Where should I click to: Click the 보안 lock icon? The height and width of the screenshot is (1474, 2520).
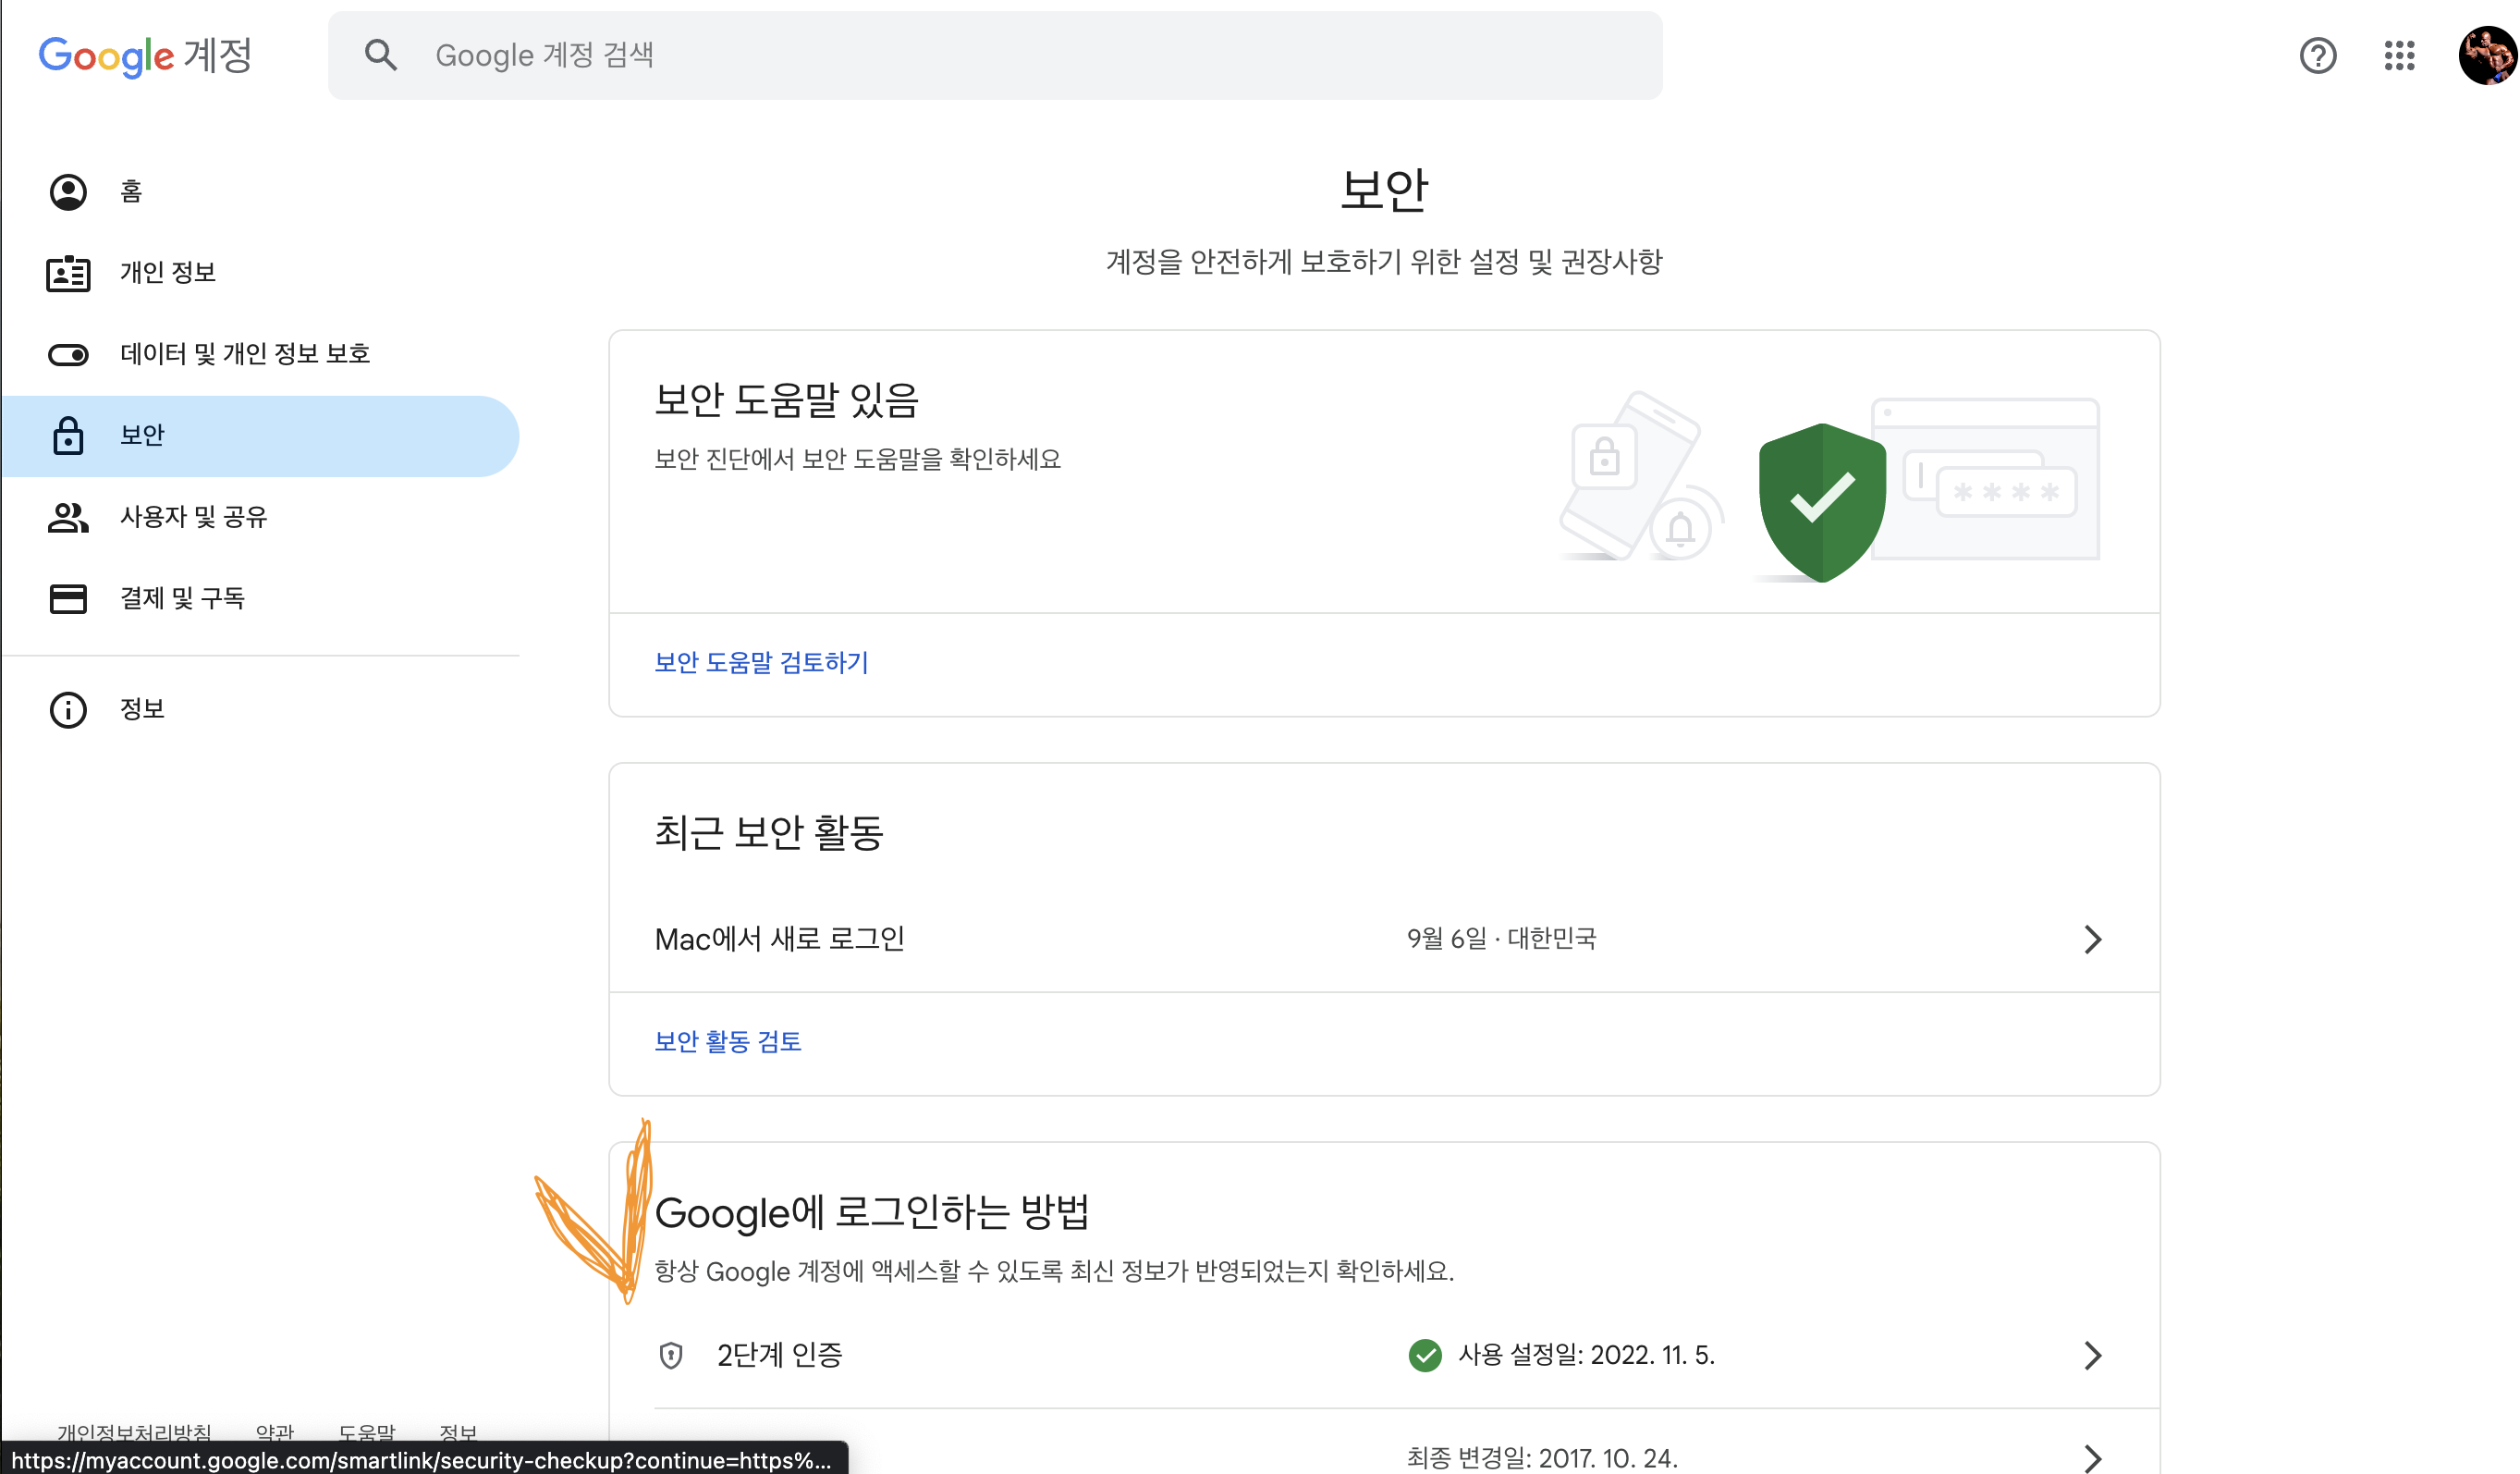68,436
